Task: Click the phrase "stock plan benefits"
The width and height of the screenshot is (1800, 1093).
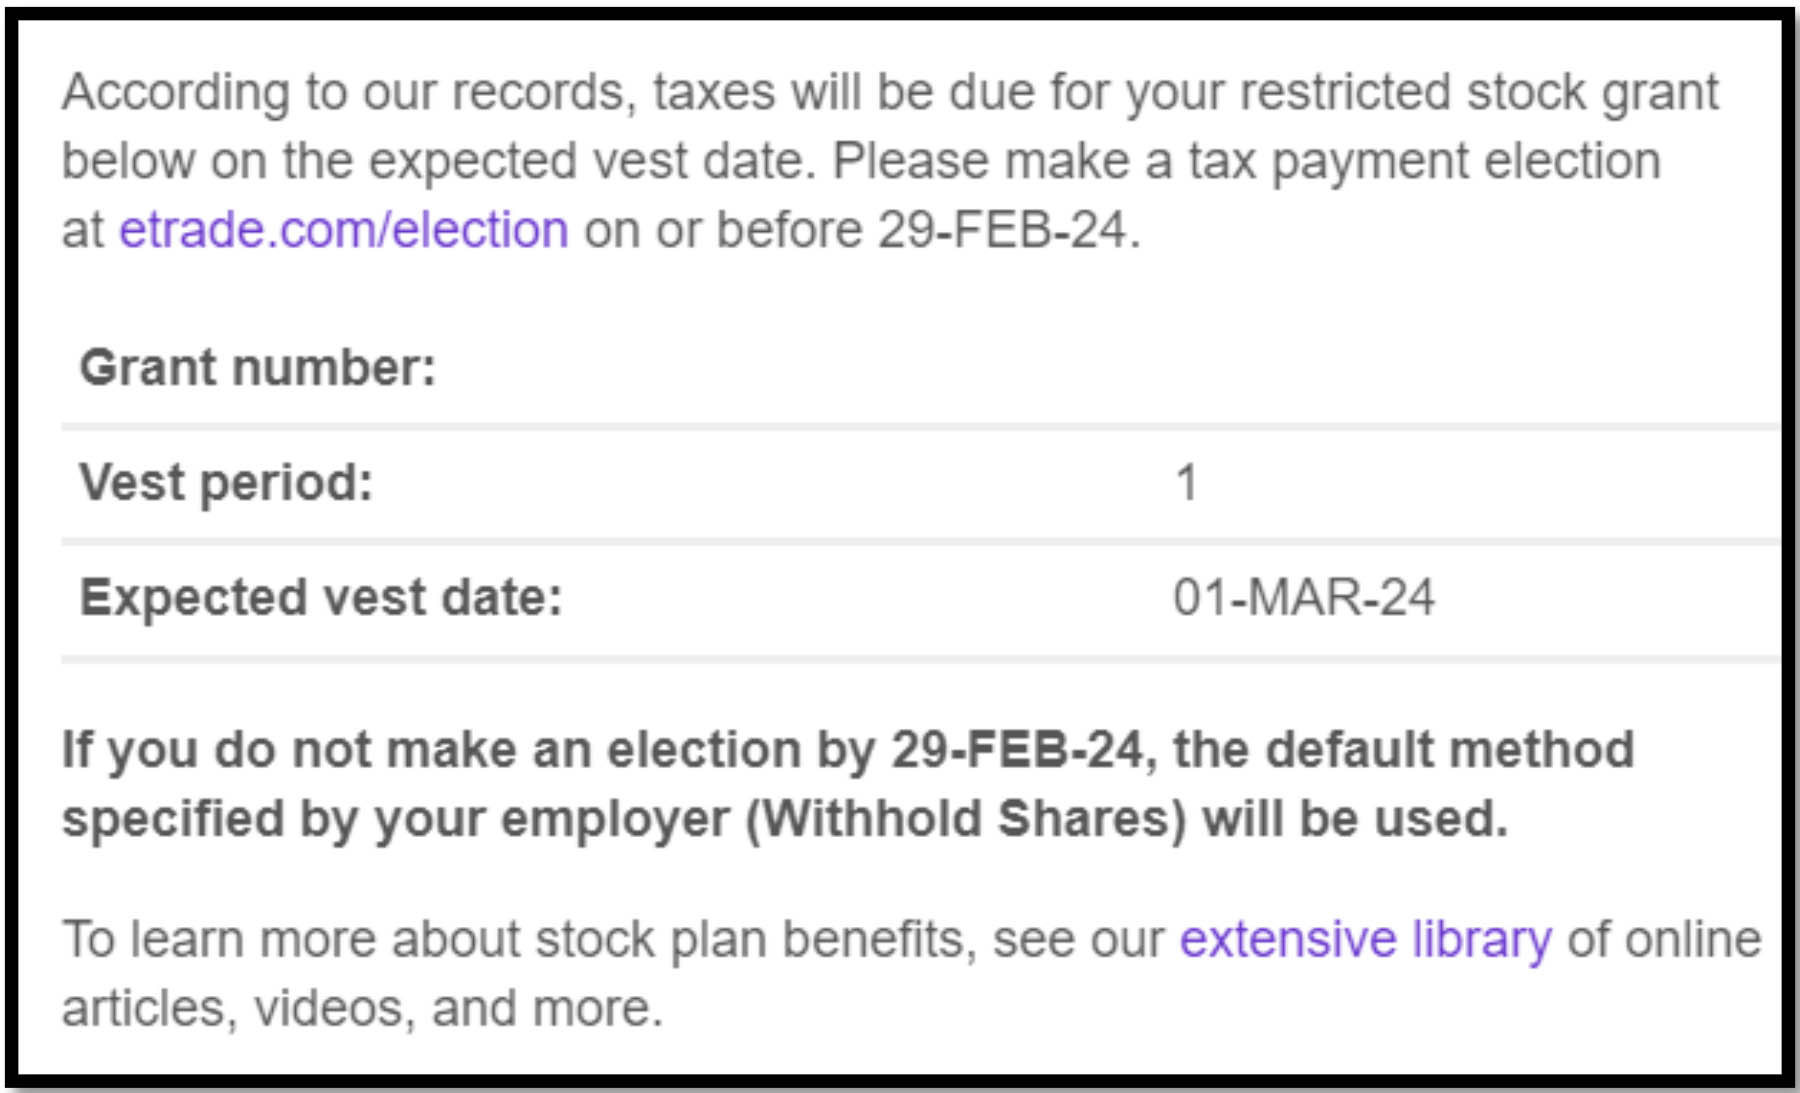Action: pos(756,940)
